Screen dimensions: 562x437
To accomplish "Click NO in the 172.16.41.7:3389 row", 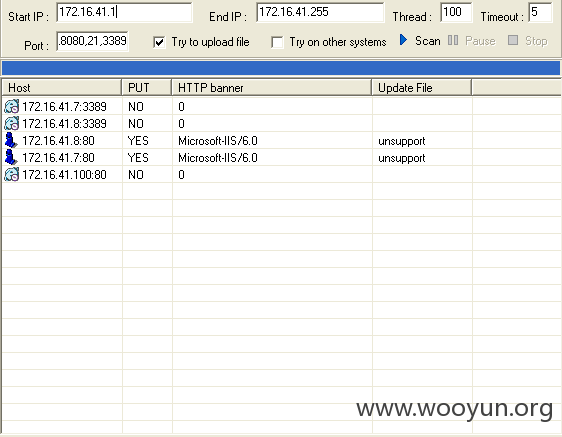I will 136,107.
